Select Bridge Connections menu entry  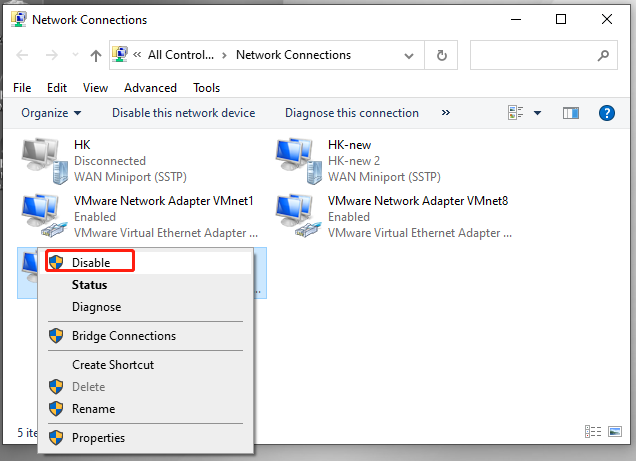point(123,336)
